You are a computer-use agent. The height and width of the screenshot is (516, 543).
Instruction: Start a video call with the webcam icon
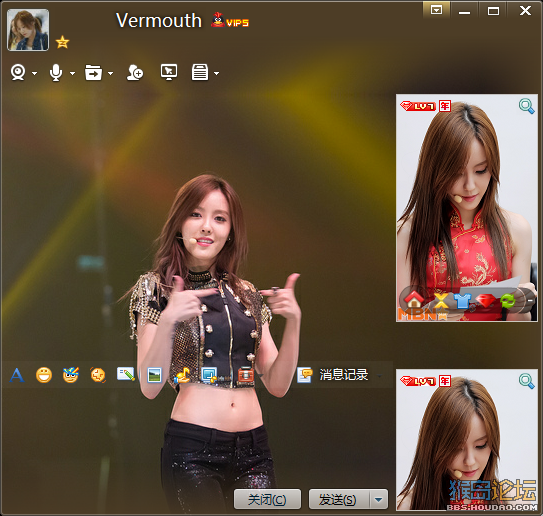pyautogui.click(x=18, y=72)
